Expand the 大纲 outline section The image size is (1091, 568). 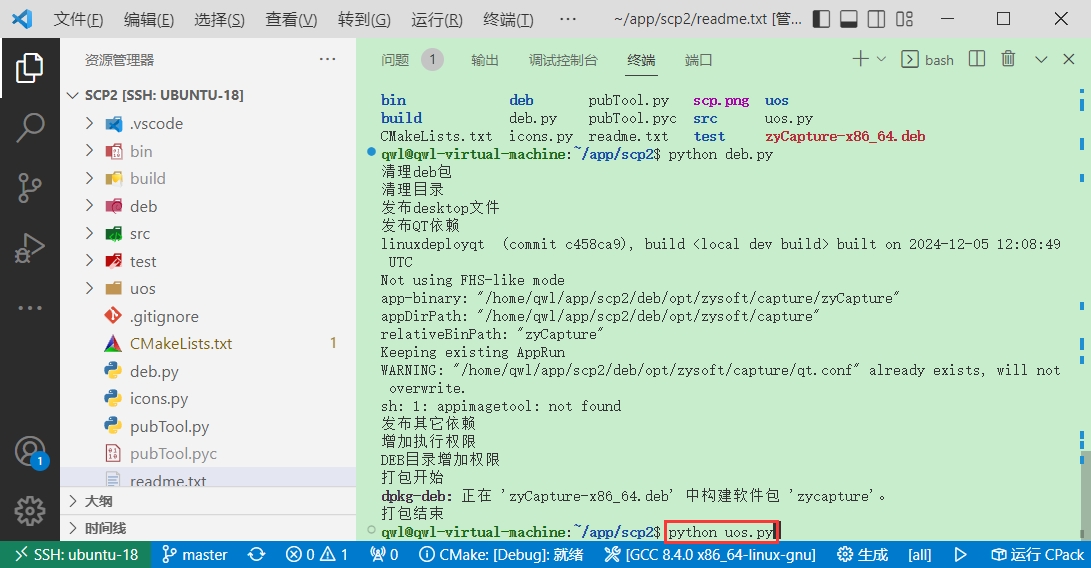point(98,501)
